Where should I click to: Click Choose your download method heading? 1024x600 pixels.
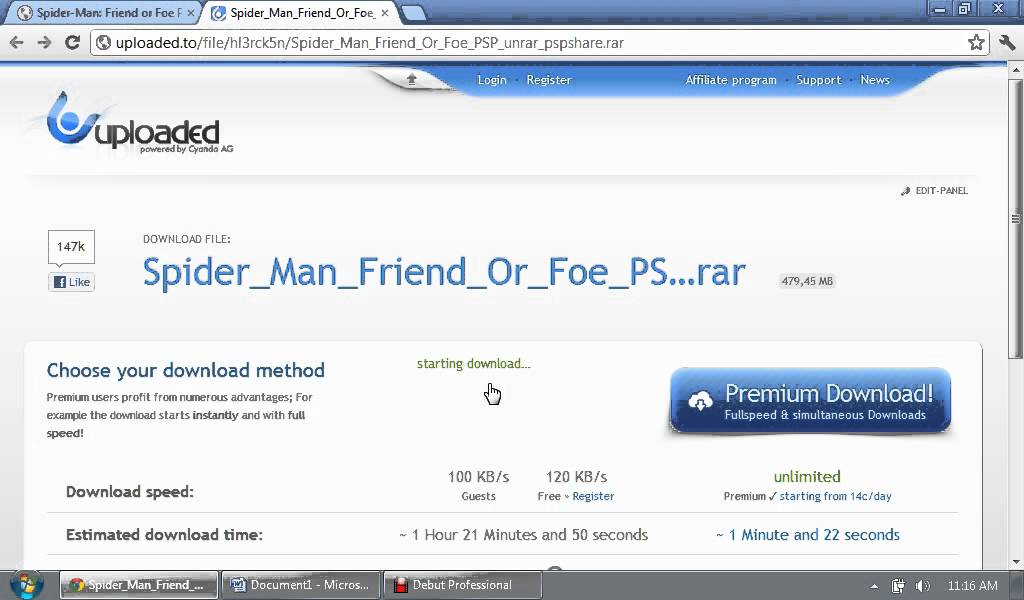(185, 370)
